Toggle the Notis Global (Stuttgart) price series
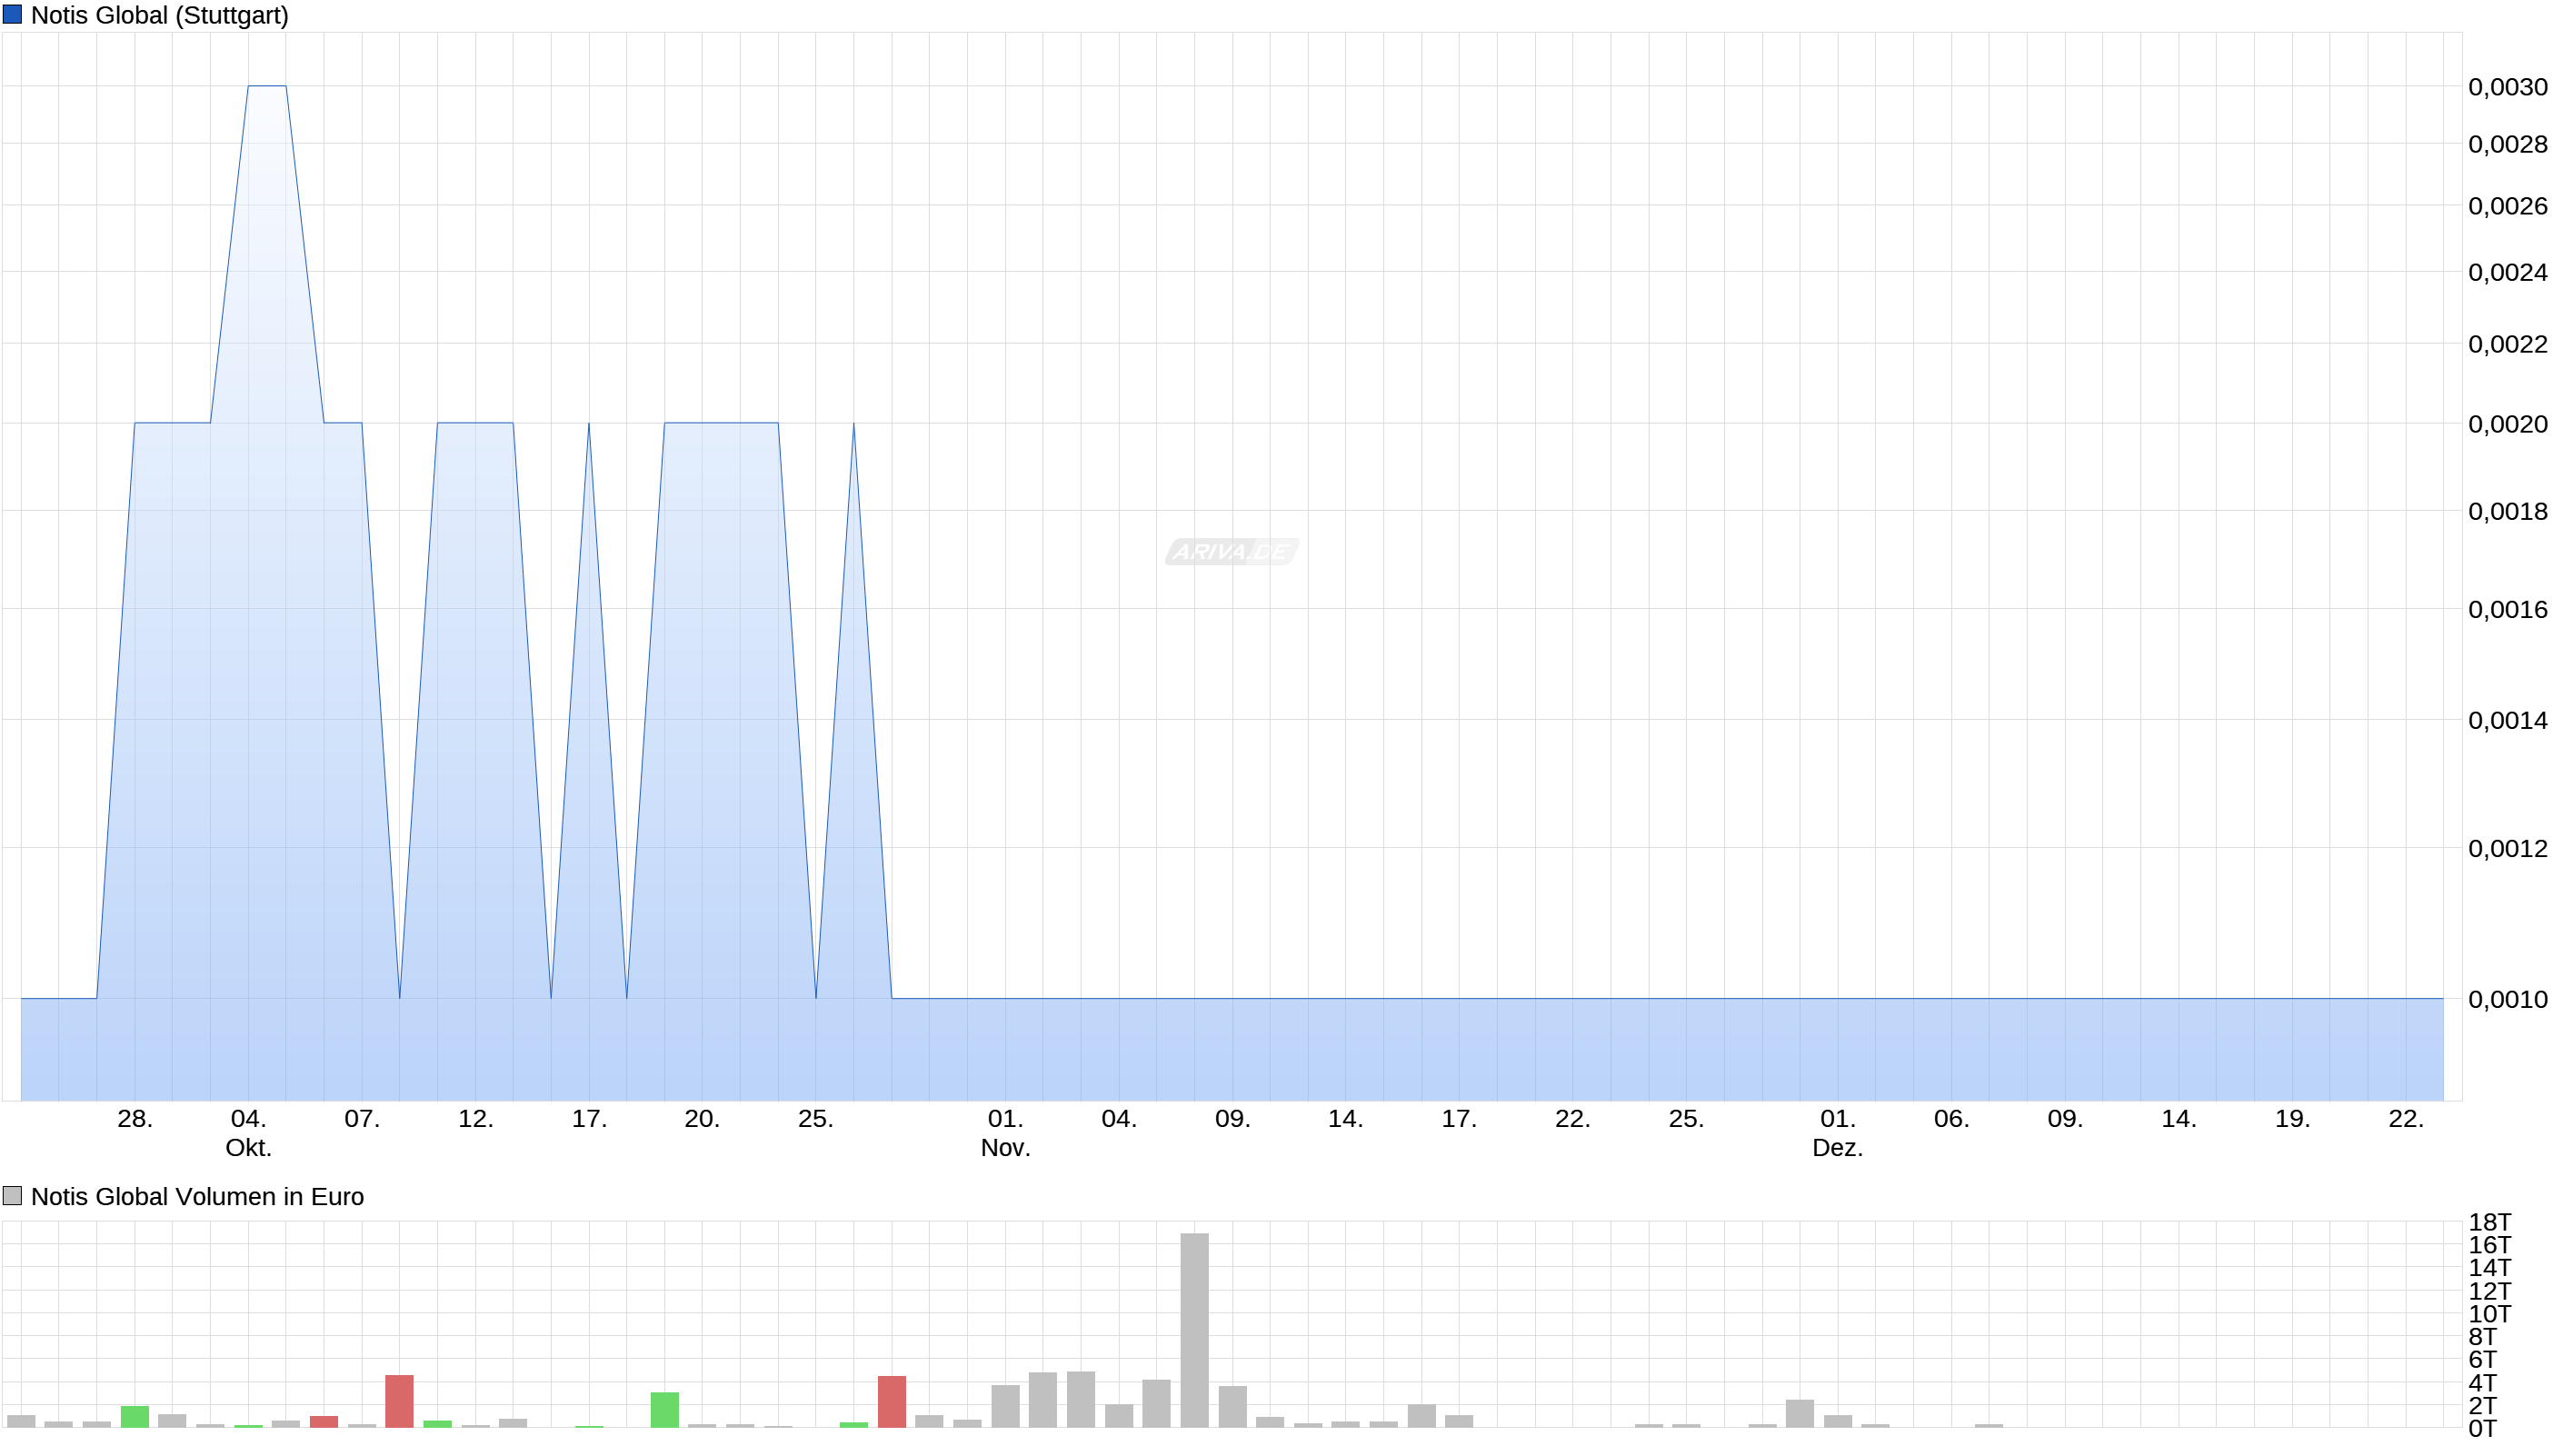The height and width of the screenshot is (1456, 2563). pyautogui.click(x=160, y=15)
